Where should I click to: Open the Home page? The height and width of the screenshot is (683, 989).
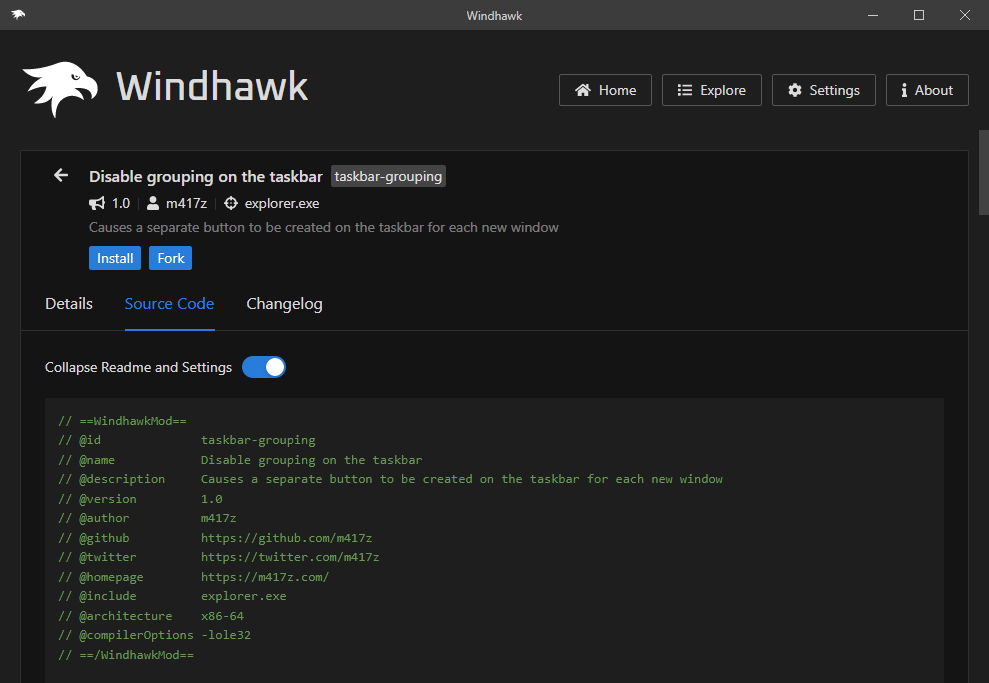(605, 90)
